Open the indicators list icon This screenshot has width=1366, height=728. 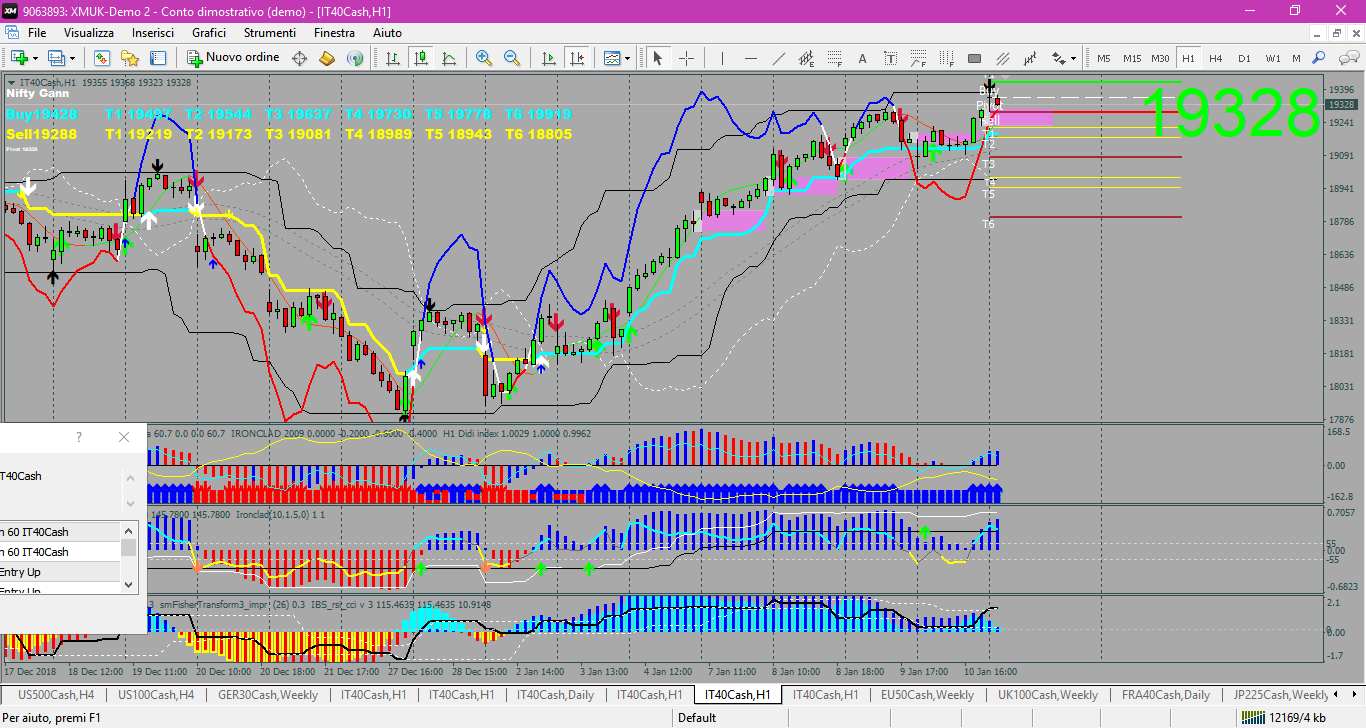[612, 58]
